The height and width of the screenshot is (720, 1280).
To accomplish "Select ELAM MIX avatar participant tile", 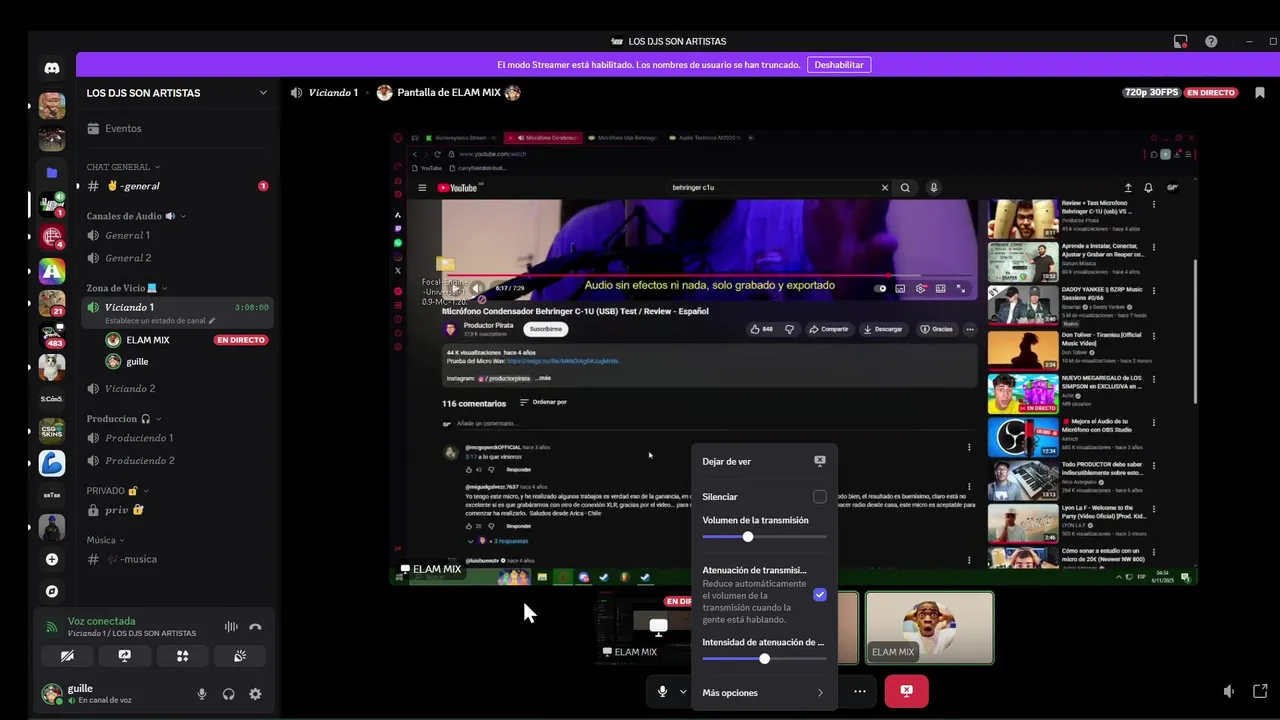I will (929, 628).
